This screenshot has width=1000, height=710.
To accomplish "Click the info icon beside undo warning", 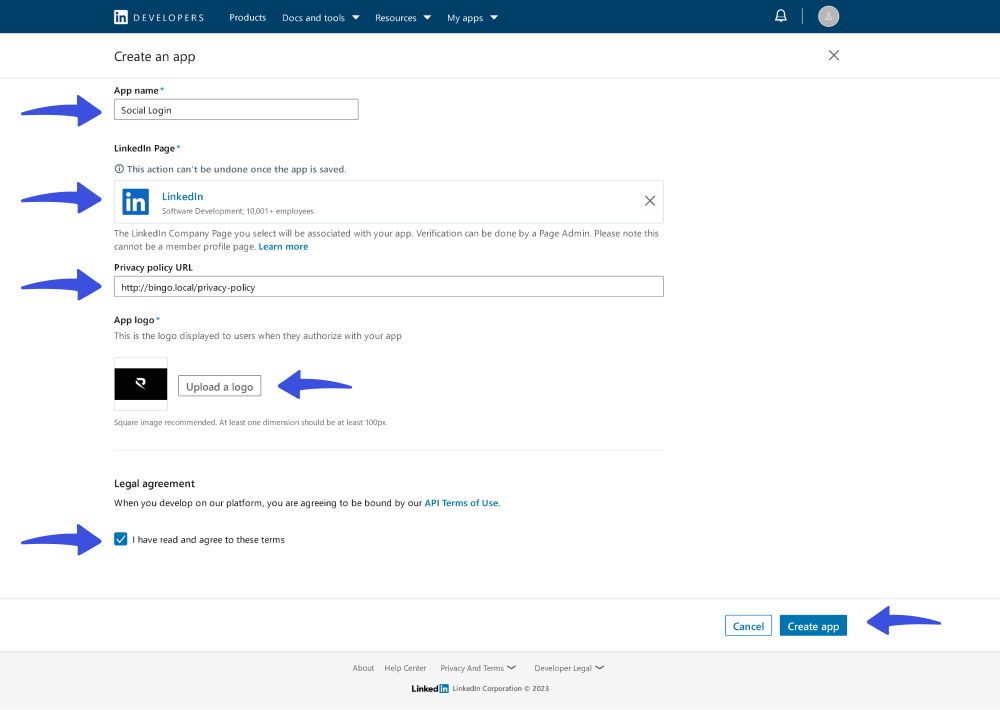I will click(x=119, y=169).
